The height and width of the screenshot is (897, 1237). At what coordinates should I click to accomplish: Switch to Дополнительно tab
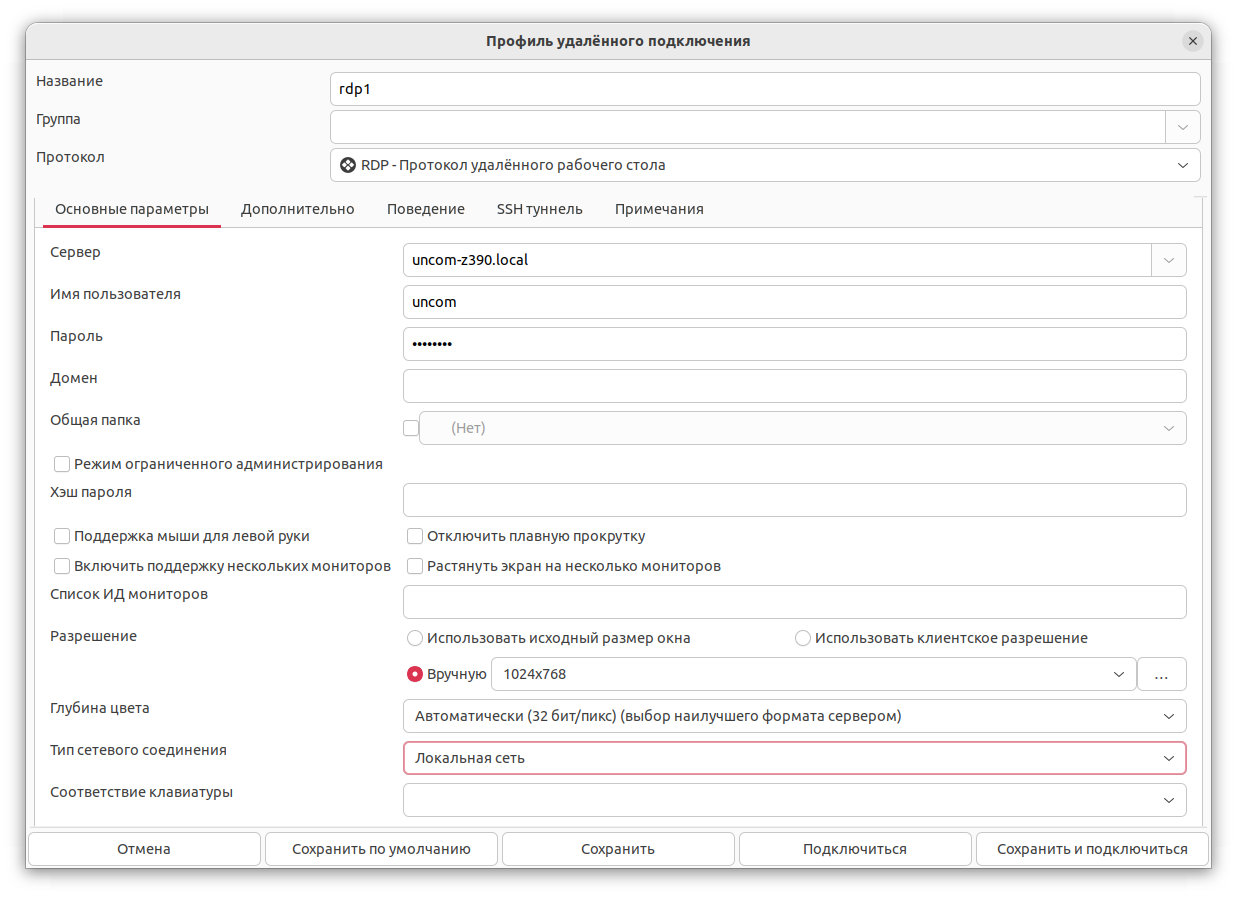(298, 209)
